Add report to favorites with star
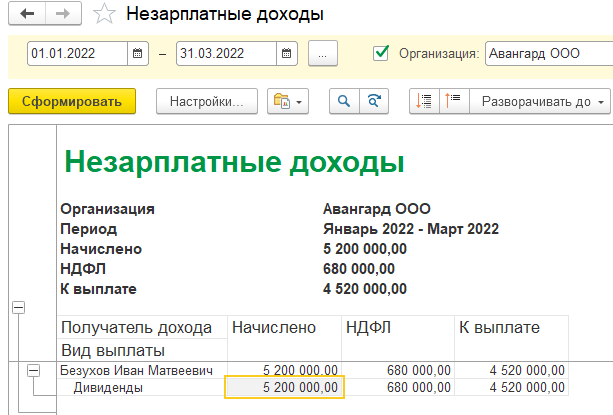 pos(103,15)
